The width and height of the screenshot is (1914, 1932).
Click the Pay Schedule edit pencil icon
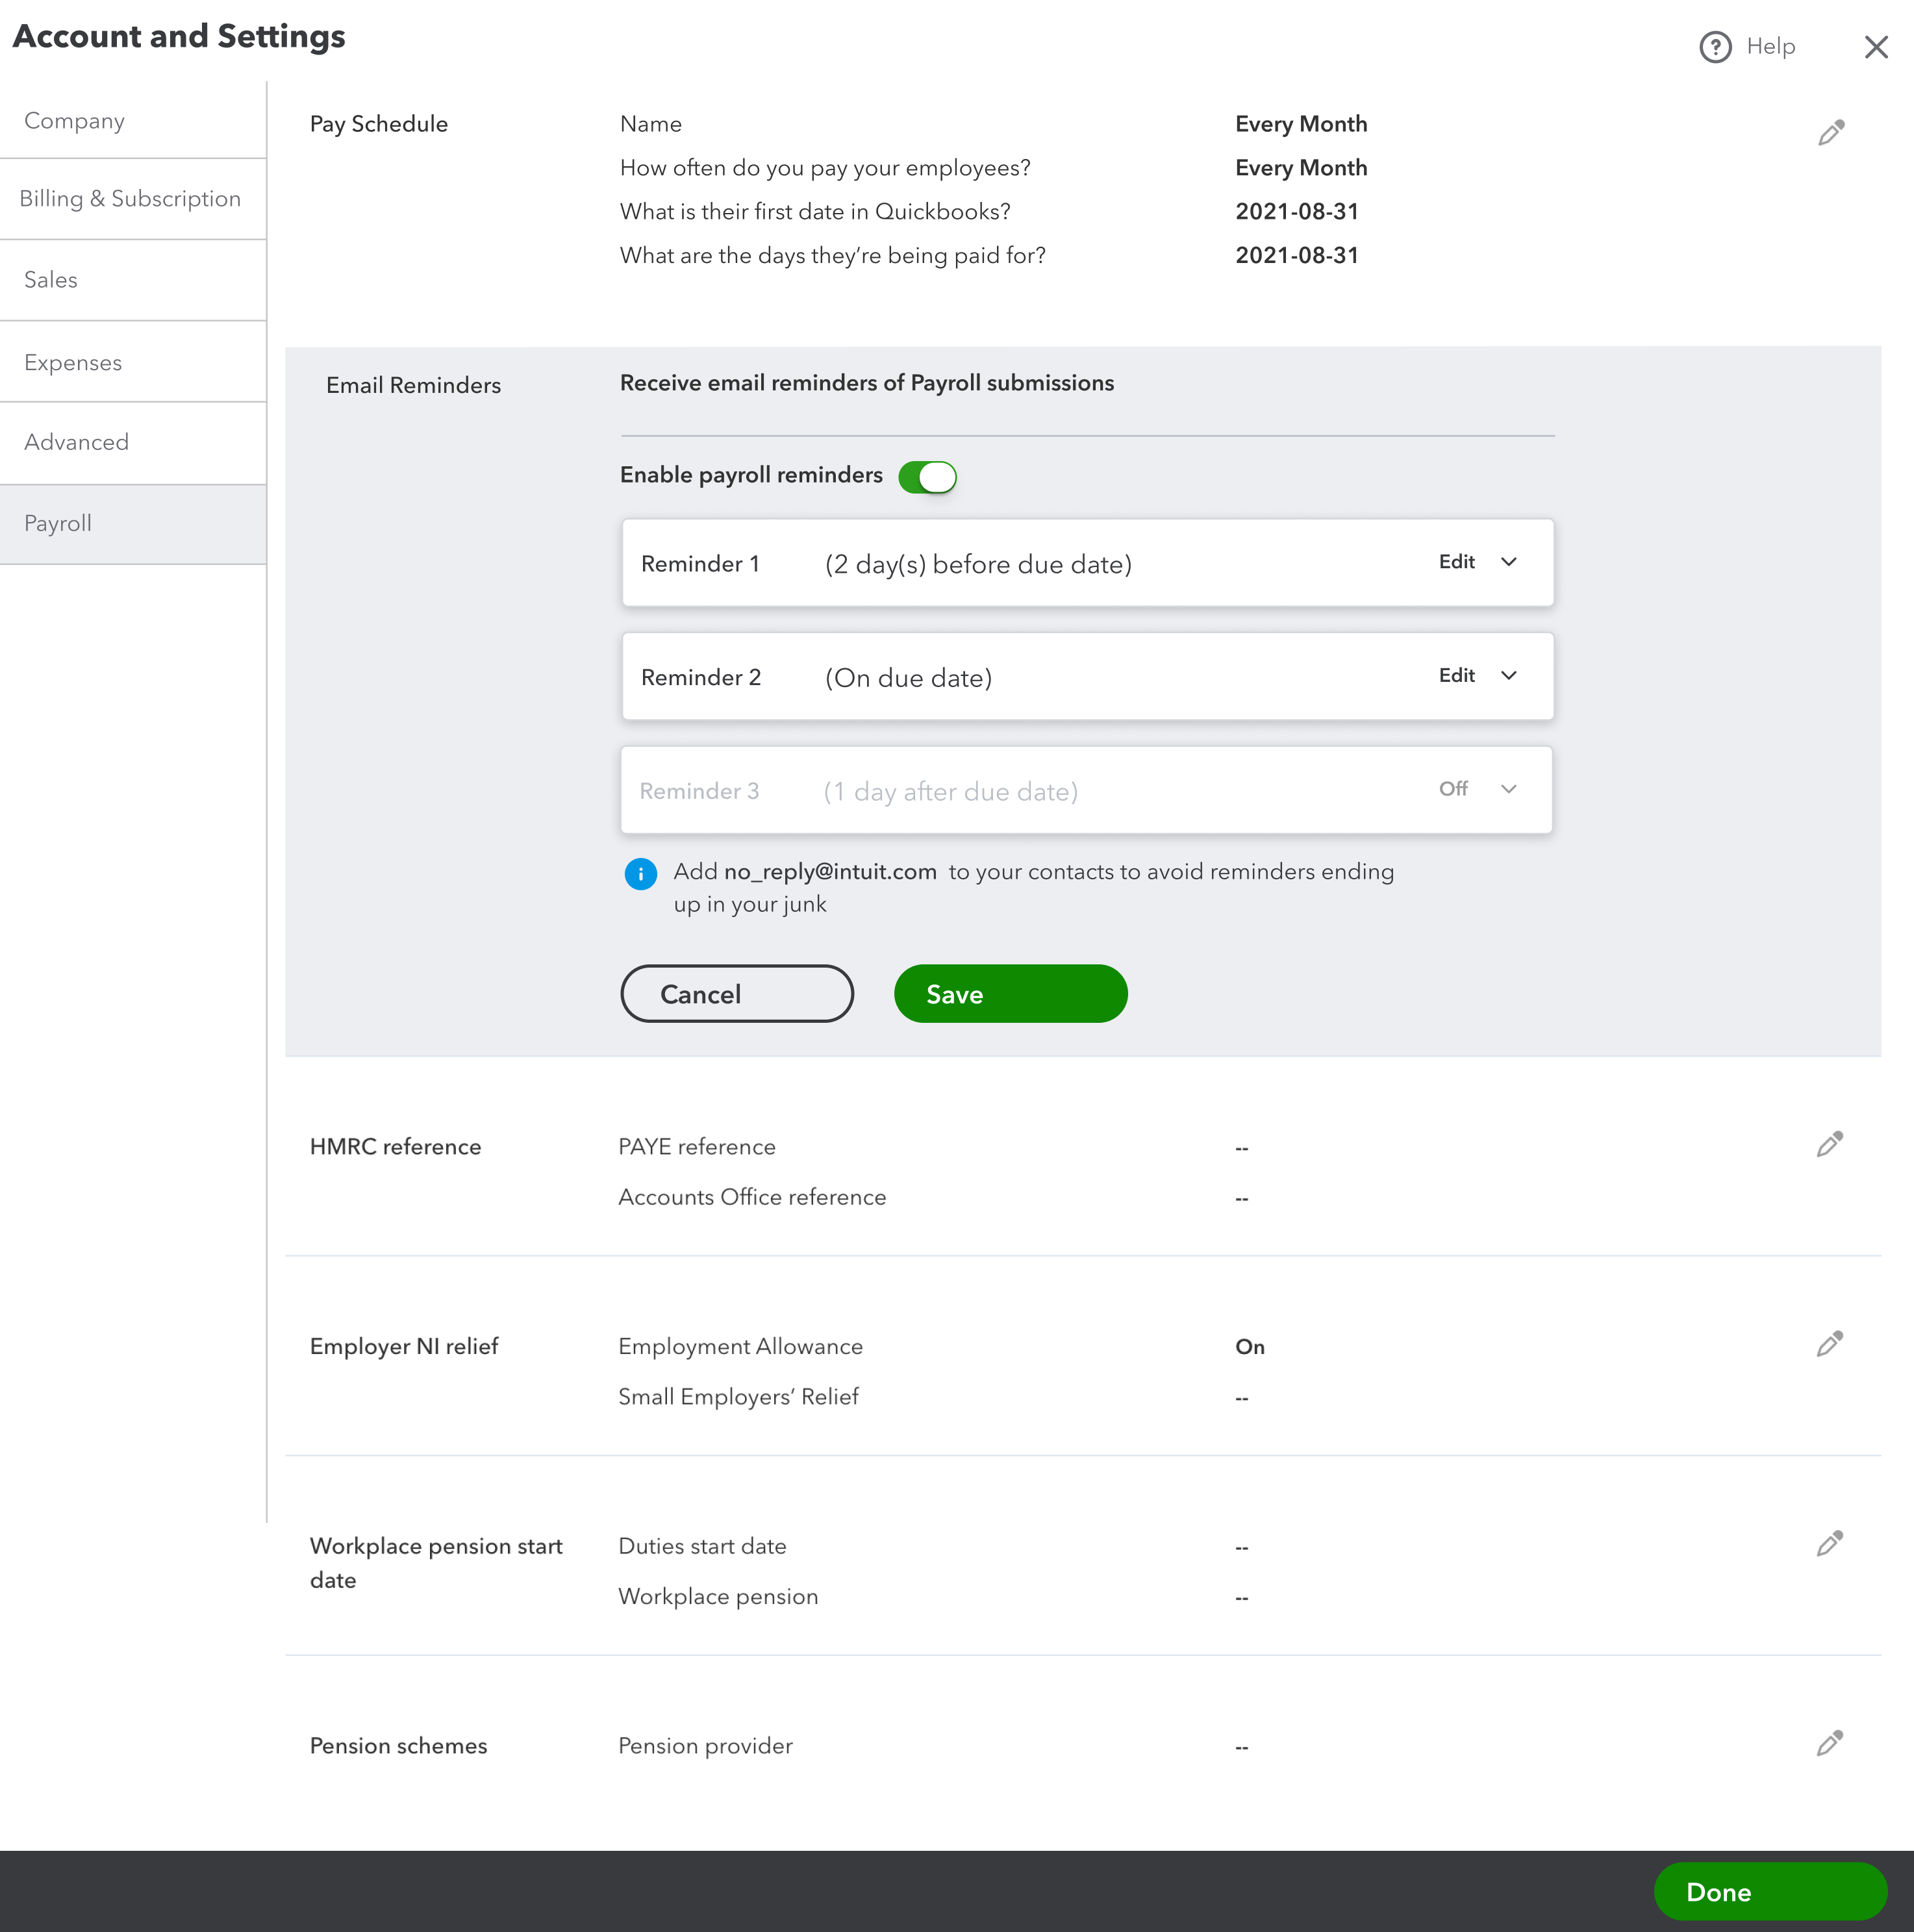pyautogui.click(x=1830, y=133)
